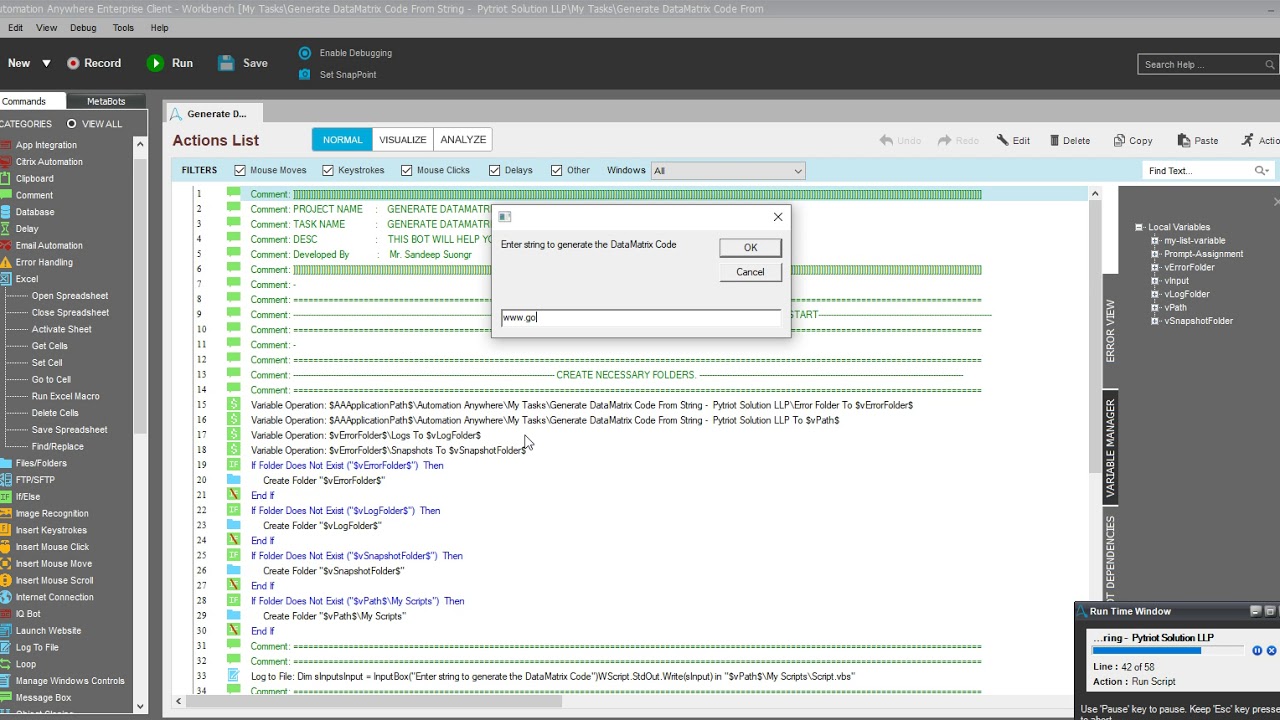Open the Tools menu
This screenshot has width=1280, height=720.
(x=123, y=28)
